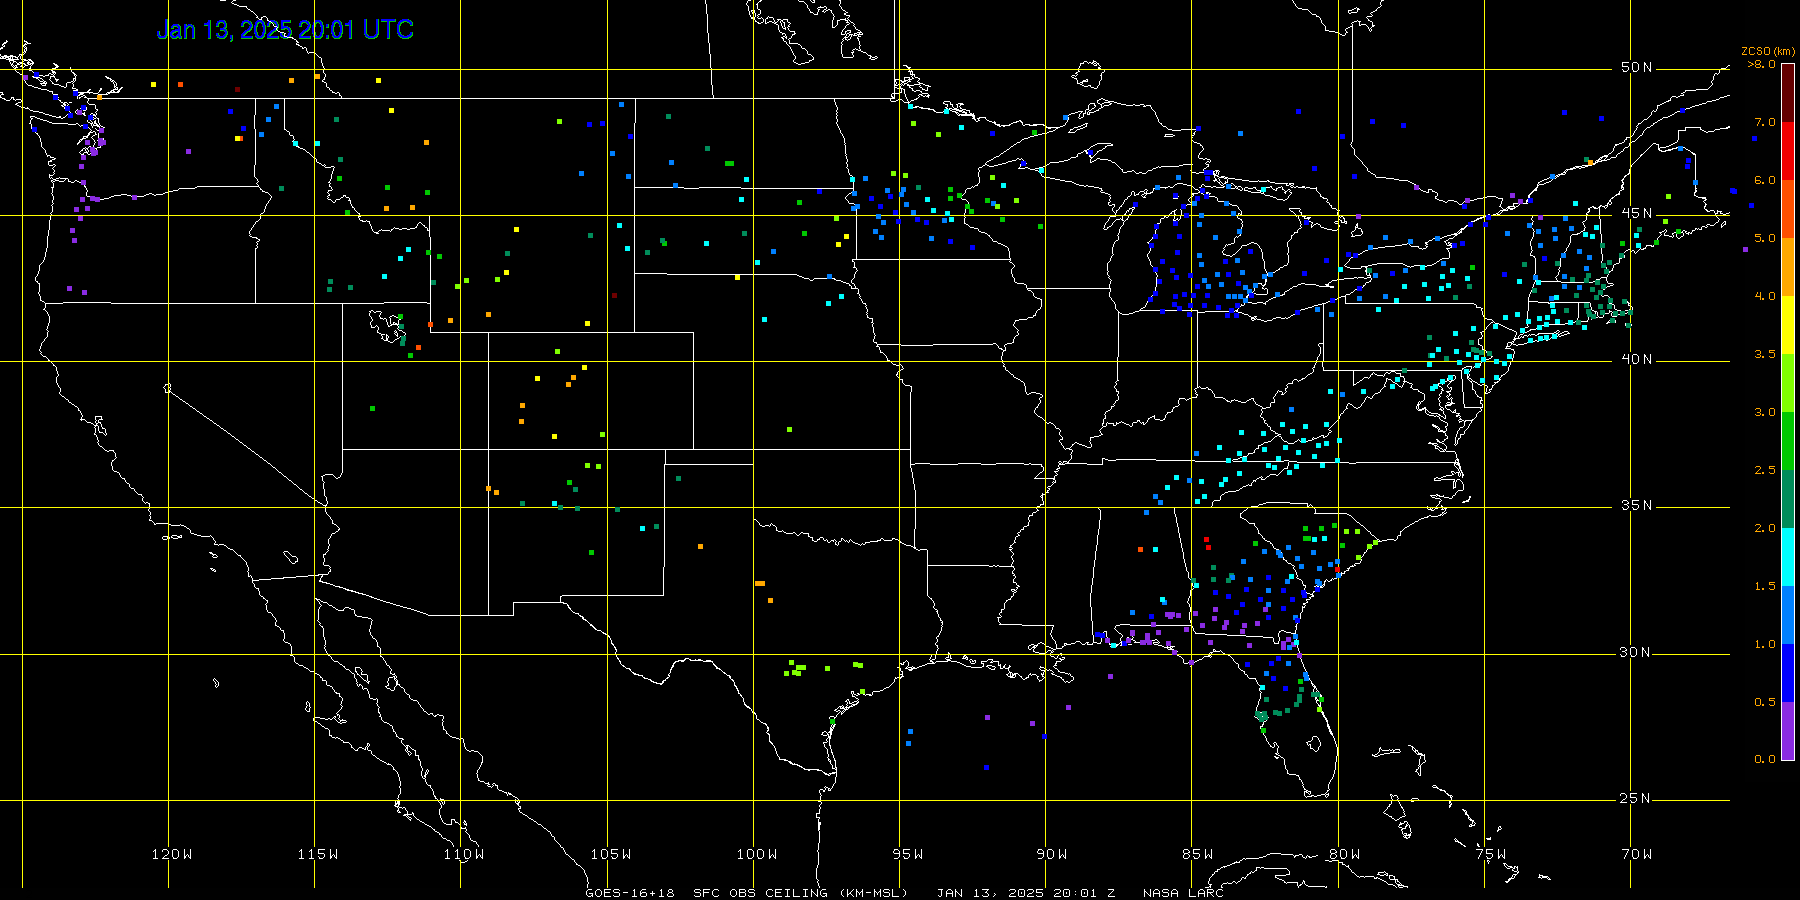Screen dimensions: 1800x900
Task: Click the SFC OBS CEILING (KM-MSL) footer text
Action: pos(800,892)
